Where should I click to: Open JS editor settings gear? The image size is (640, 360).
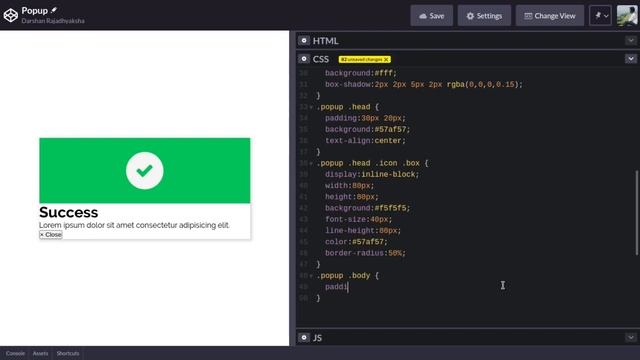click(x=304, y=338)
